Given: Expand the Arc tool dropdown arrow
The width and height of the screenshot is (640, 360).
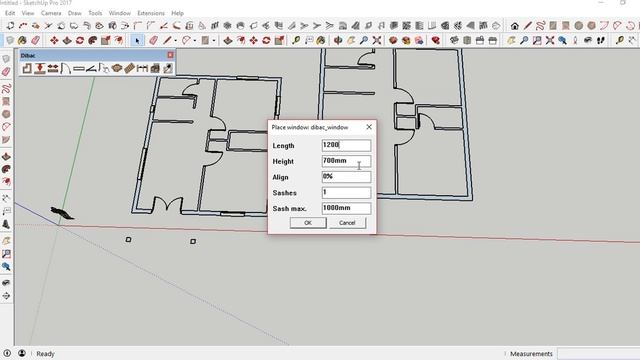Looking at the screenshot, I should click(x=195, y=40).
